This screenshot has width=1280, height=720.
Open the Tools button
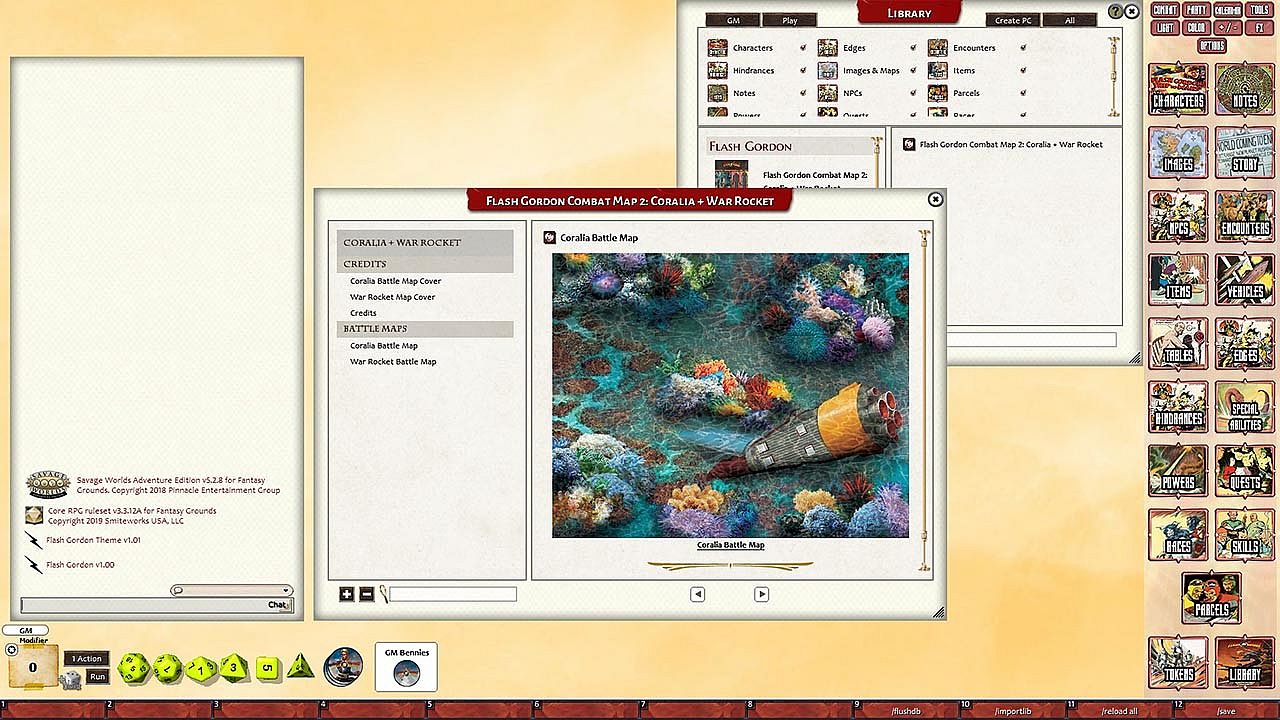(x=1260, y=10)
